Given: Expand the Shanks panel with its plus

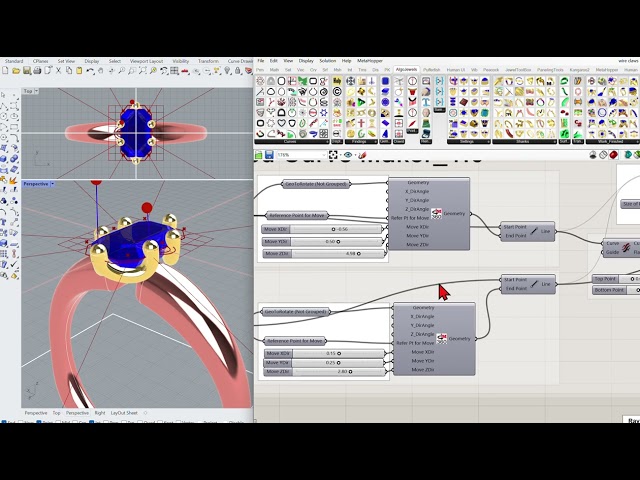Looking at the screenshot, I should 554,142.
